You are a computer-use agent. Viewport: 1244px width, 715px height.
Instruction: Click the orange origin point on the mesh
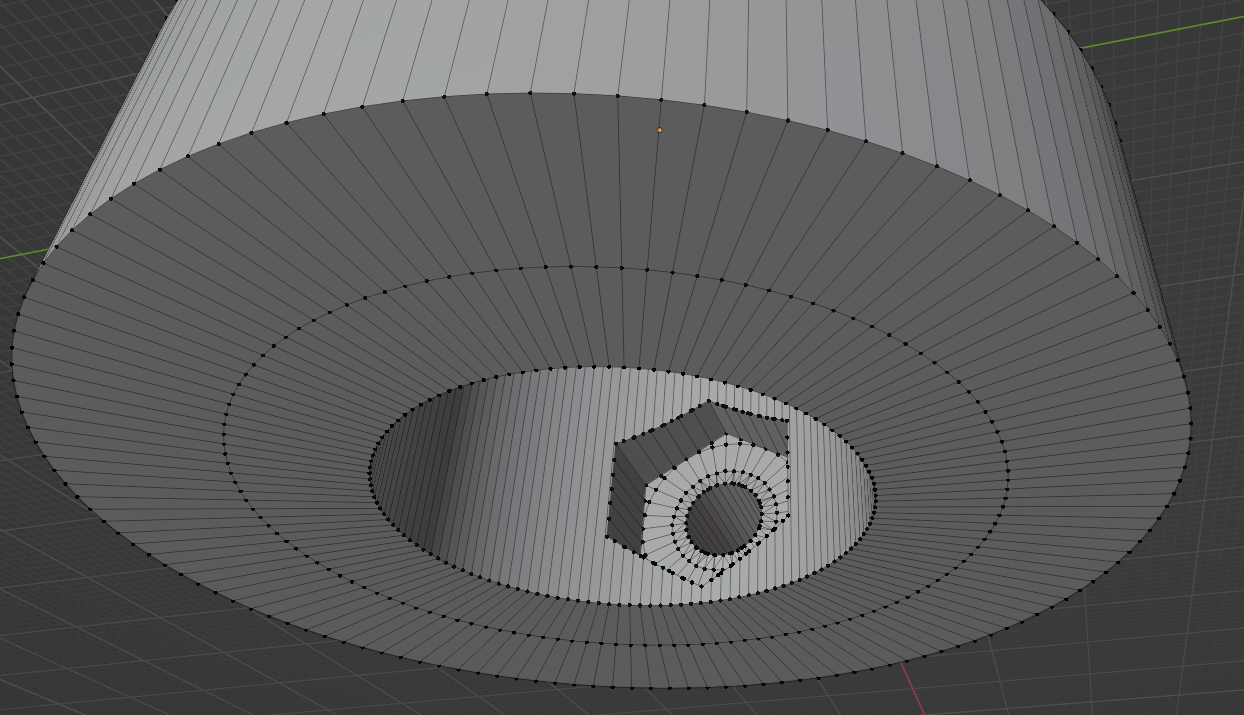coord(659,130)
